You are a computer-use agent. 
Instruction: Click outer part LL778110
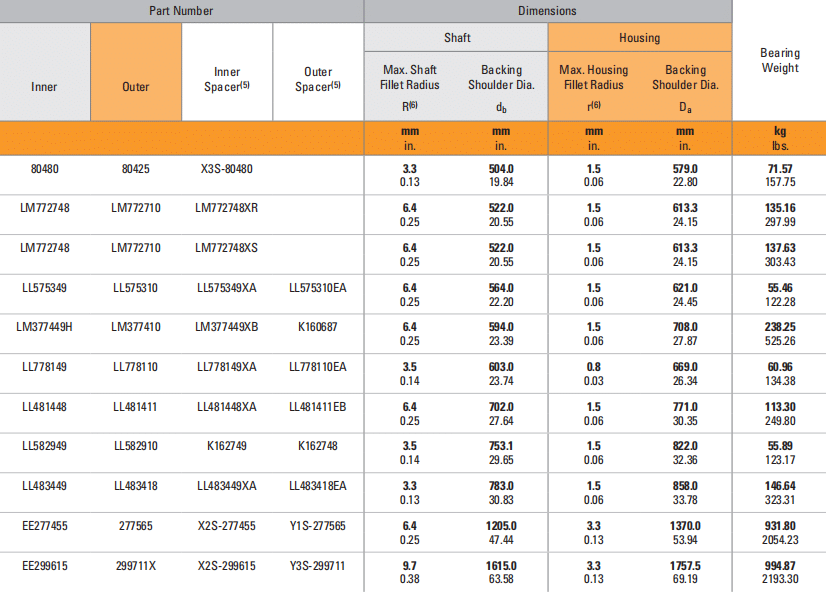pyautogui.click(x=136, y=367)
